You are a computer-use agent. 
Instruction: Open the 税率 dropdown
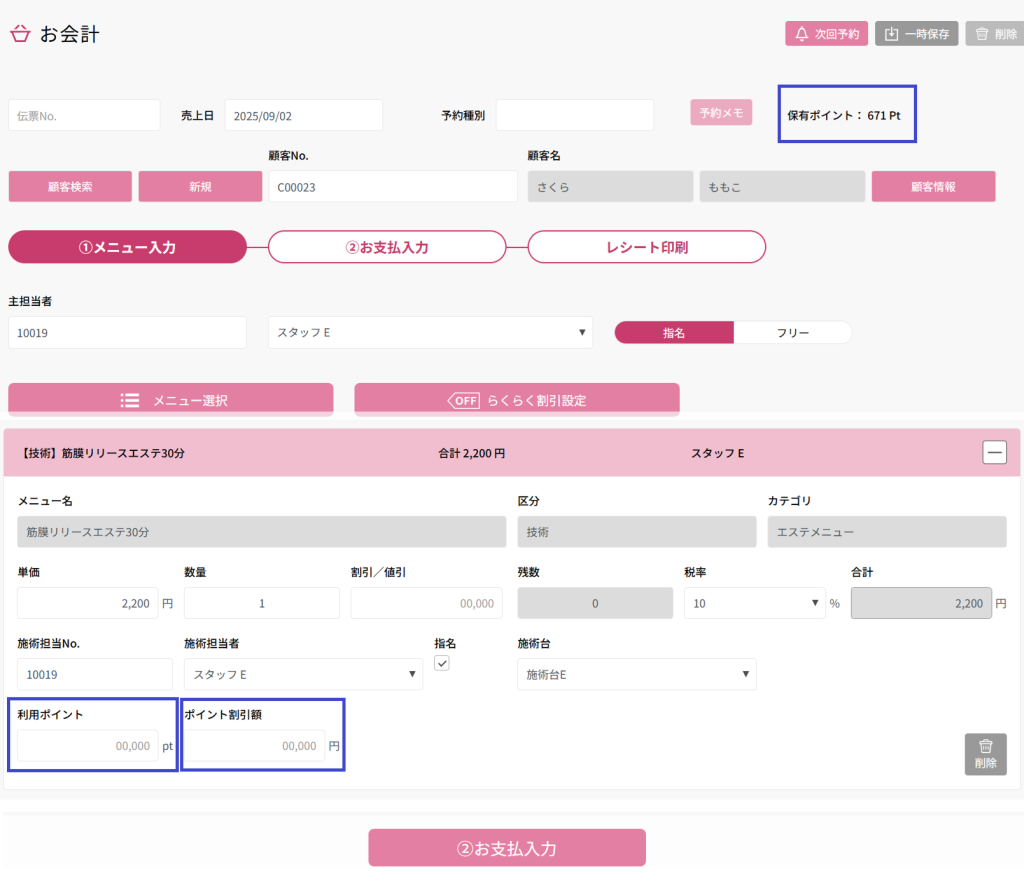coord(751,603)
